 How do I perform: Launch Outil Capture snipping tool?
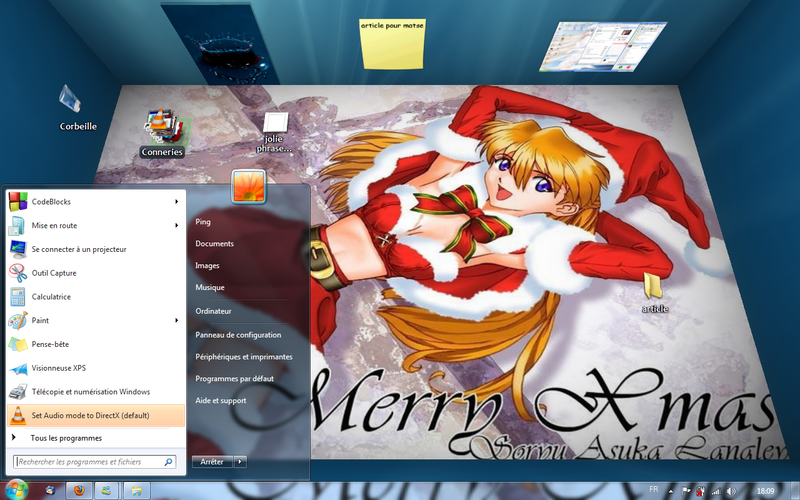click(x=95, y=273)
